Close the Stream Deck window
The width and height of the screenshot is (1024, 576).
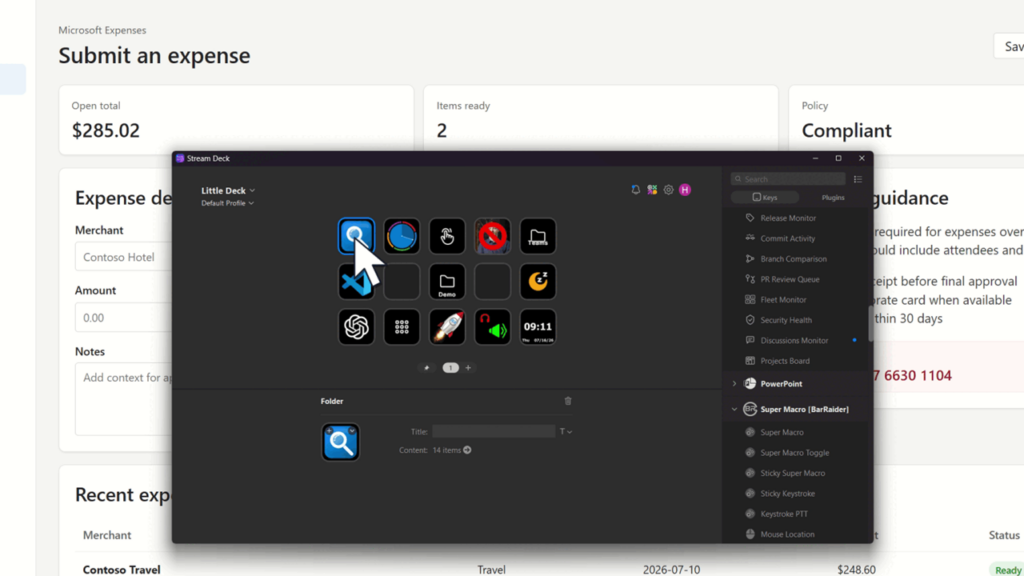(862, 158)
